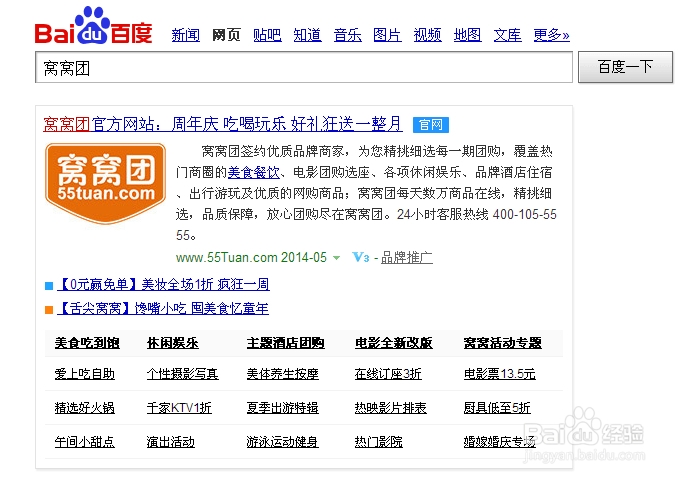Click the 休闲娱乐 column heading
Image resolution: width=683 pixels, height=480 pixels.
172,343
